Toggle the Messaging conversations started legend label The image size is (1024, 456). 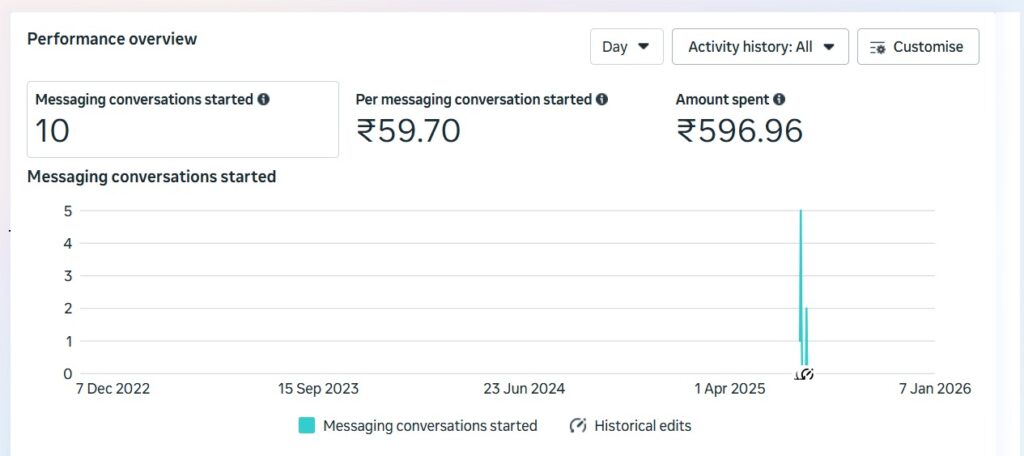pyautogui.click(x=430, y=426)
